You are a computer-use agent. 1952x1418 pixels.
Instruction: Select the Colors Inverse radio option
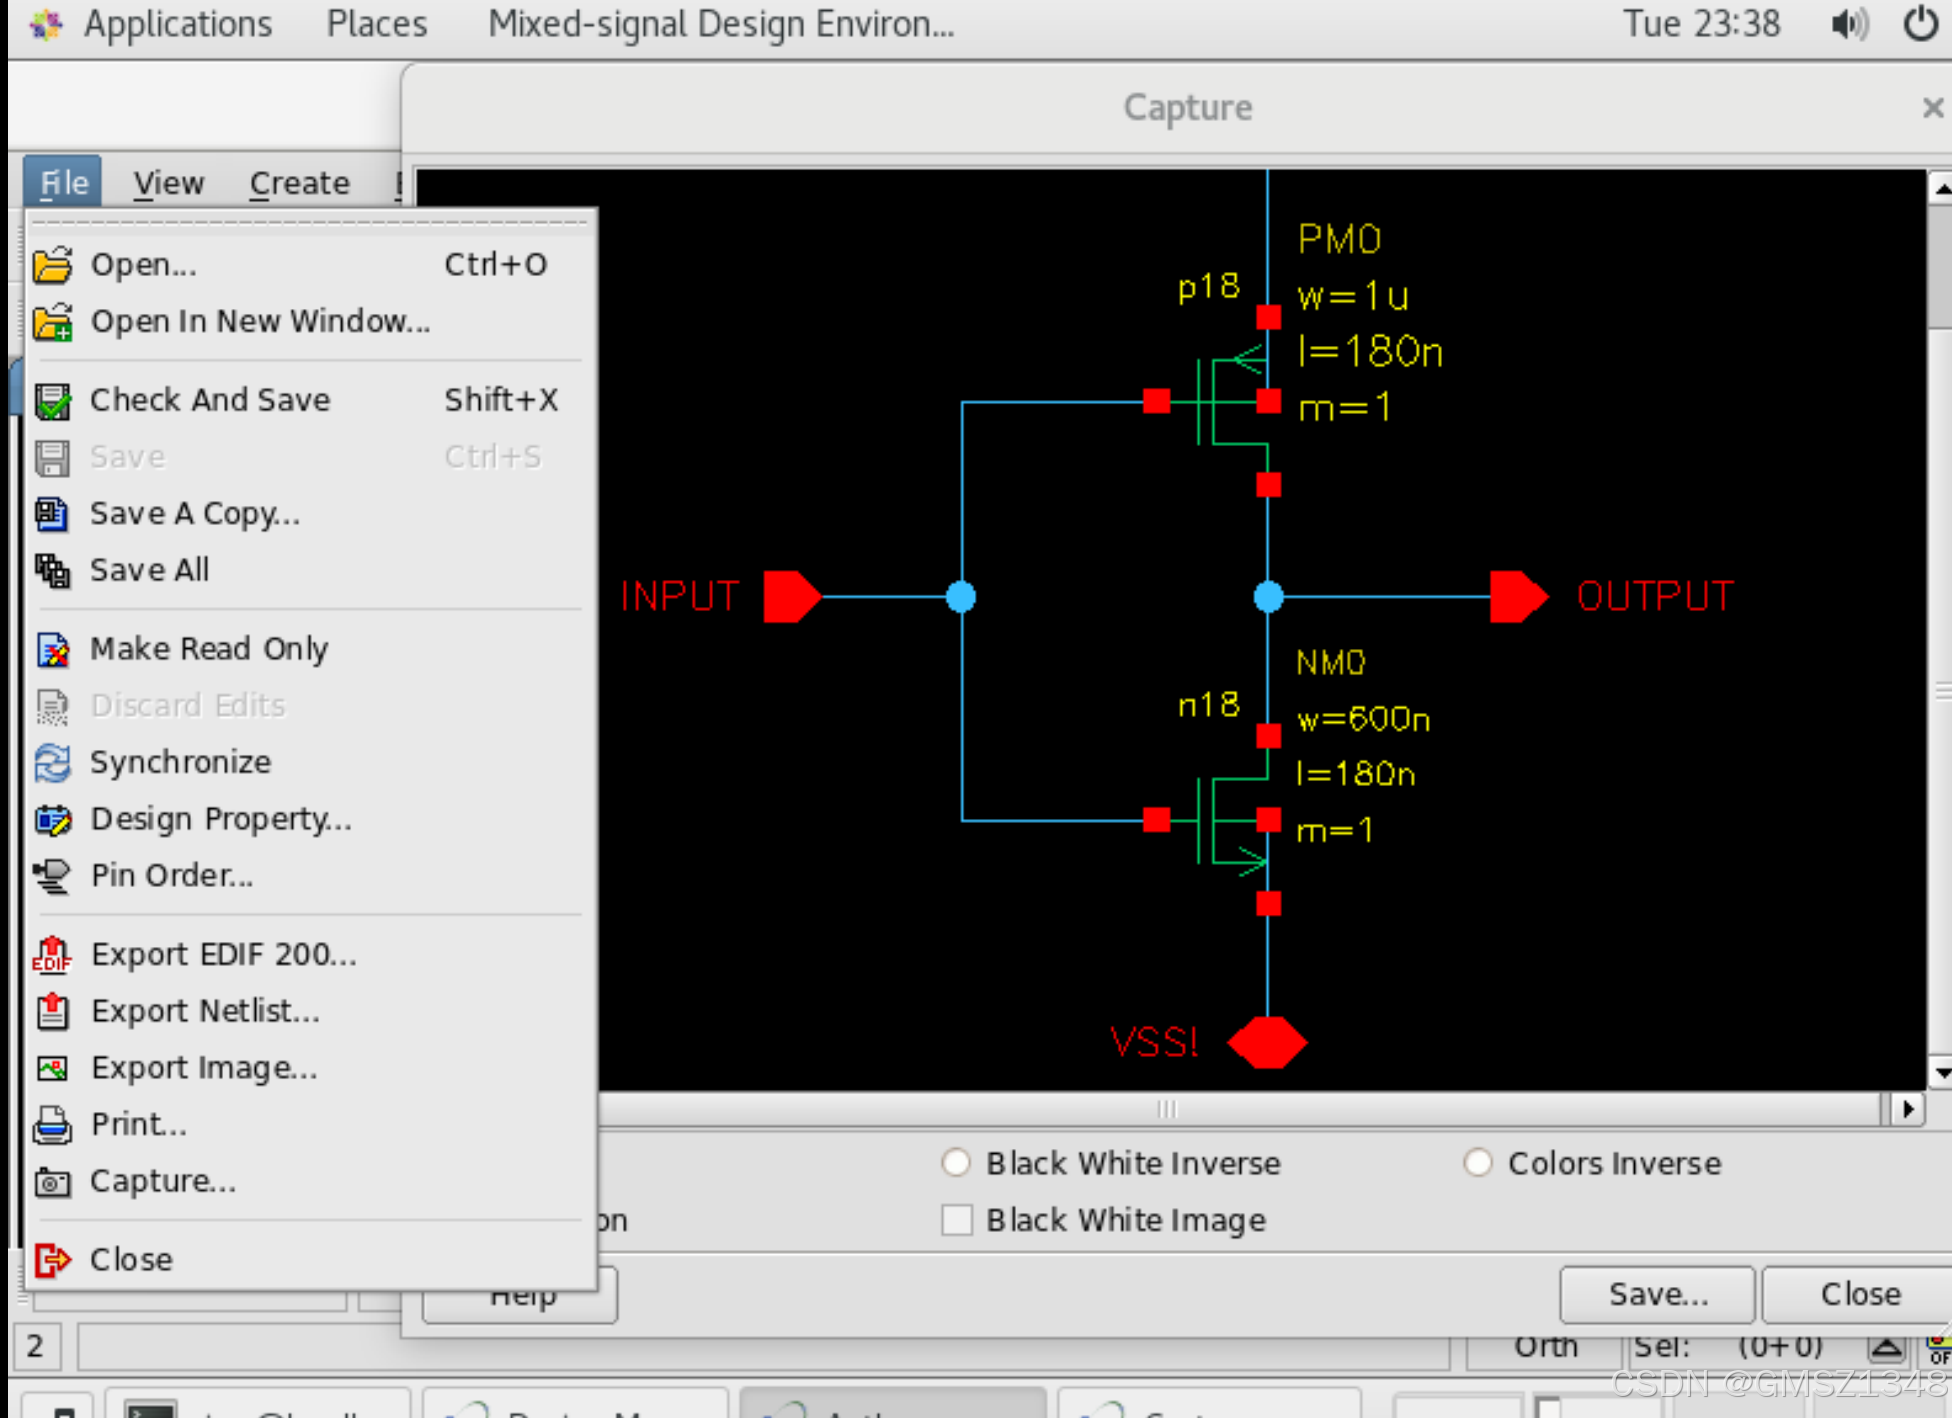(1477, 1163)
